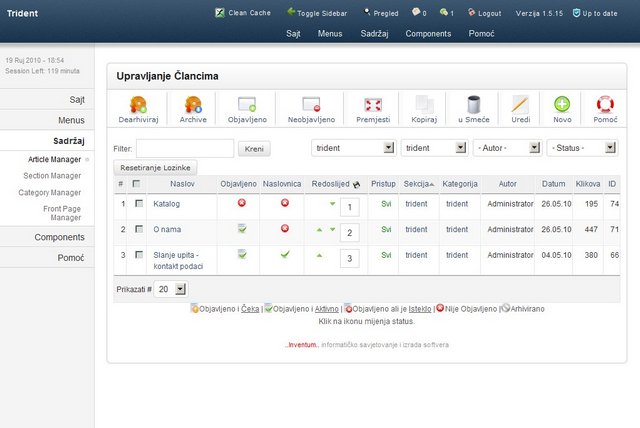Click the Uredi edit pencil icon
Viewport: 640px width, 428px height.
(520, 104)
